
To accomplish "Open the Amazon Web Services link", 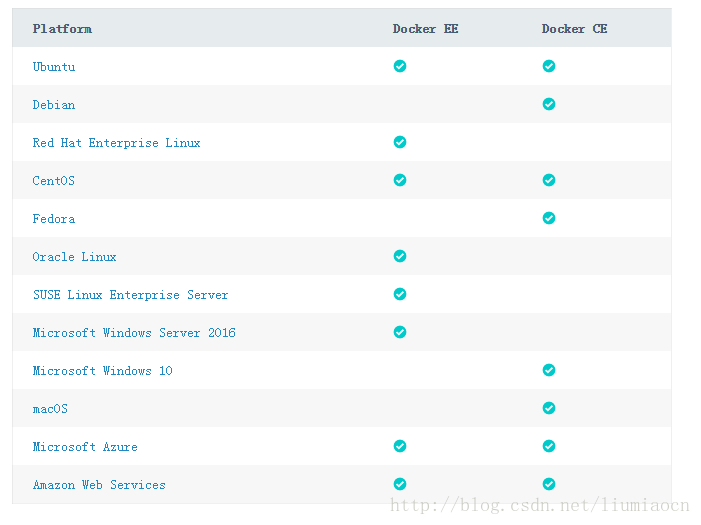I will point(99,485).
